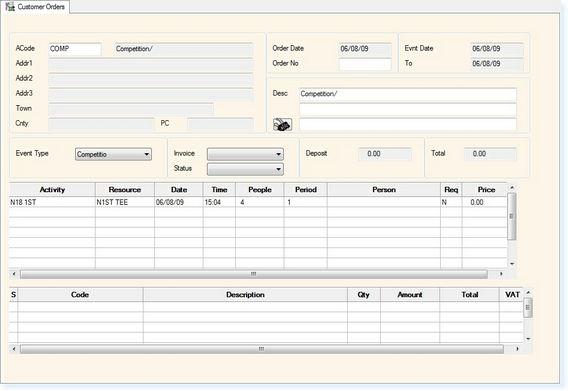The height and width of the screenshot is (391, 568).
Task: Switch to the Customer Orders tab
Action: coord(35,7)
